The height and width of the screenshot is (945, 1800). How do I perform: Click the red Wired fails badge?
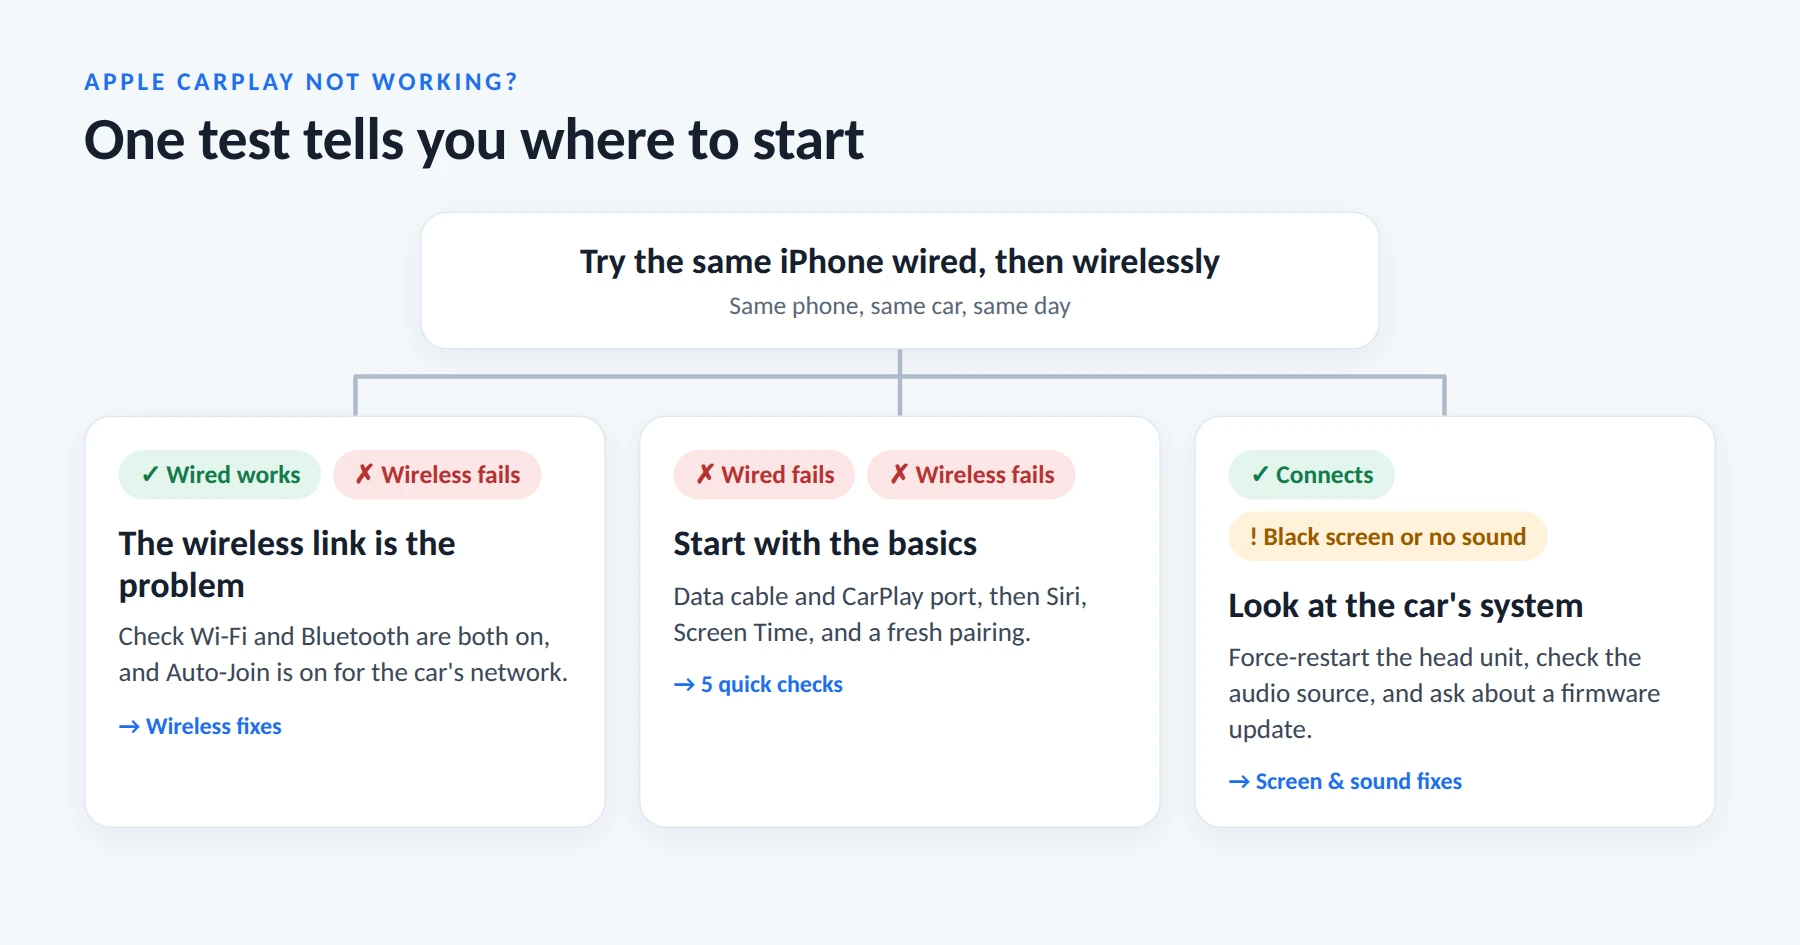(764, 475)
